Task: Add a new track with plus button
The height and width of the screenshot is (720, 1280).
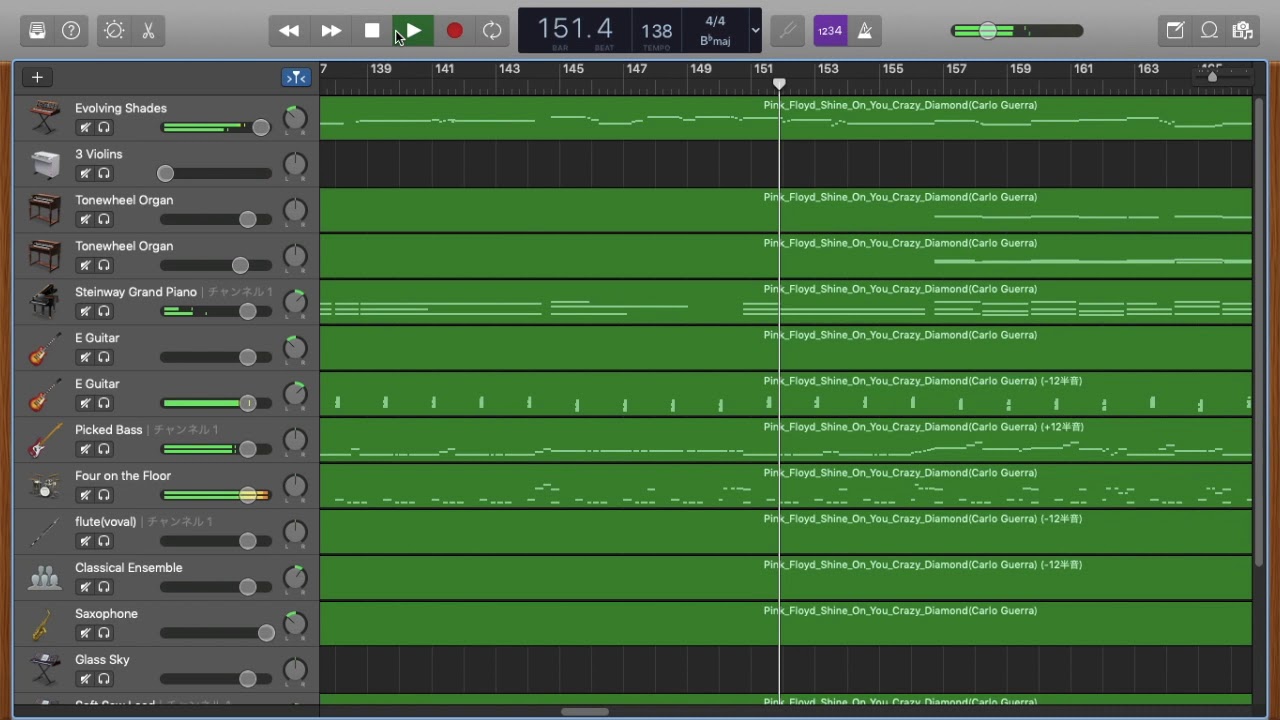Action: [37, 77]
